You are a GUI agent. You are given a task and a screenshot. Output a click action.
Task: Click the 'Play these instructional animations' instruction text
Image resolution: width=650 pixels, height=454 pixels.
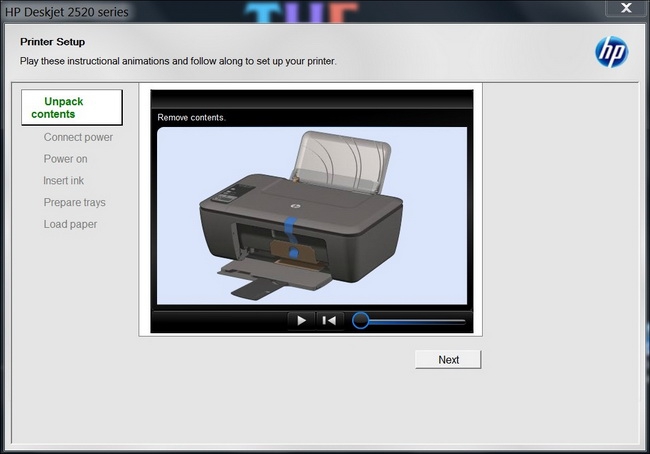coord(178,61)
